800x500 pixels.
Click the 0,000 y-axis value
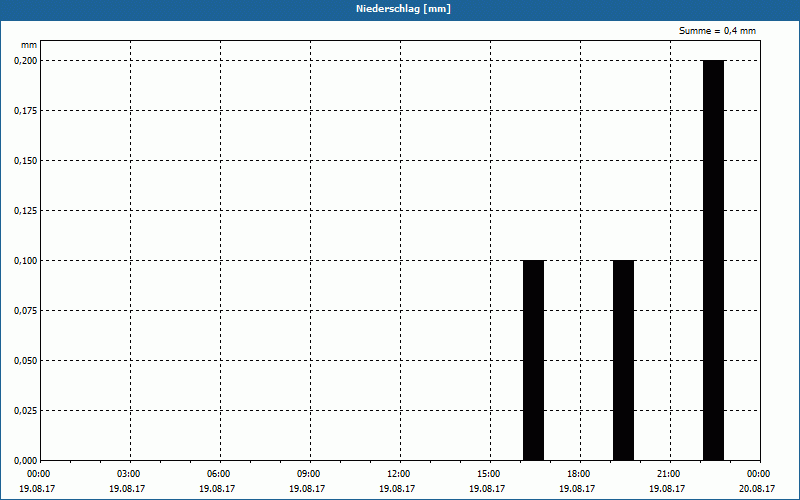pyautogui.click(x=26, y=461)
